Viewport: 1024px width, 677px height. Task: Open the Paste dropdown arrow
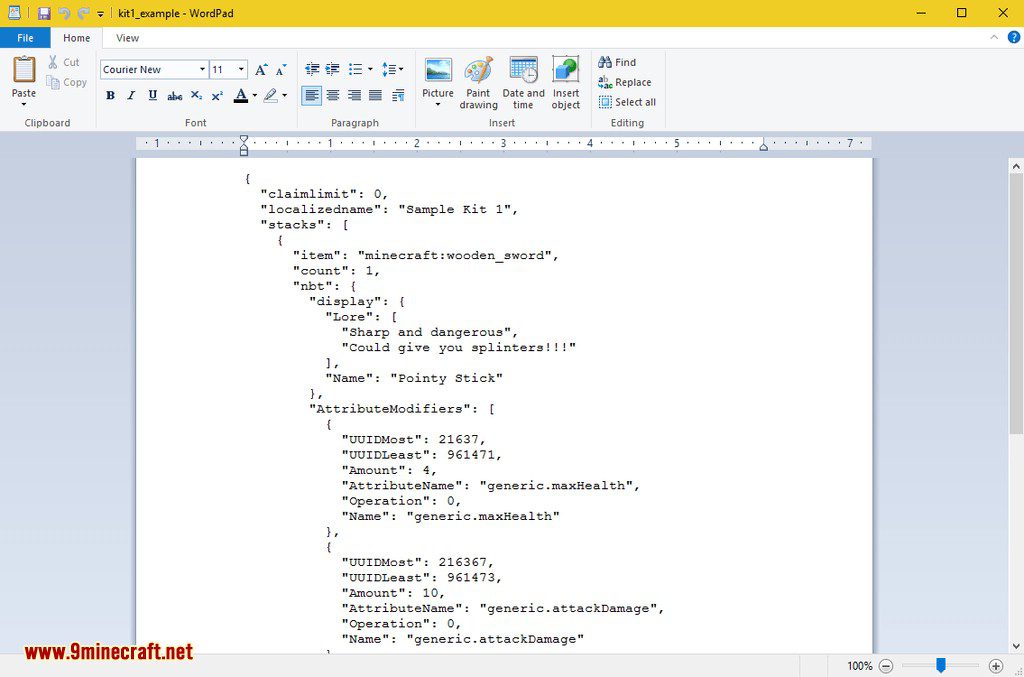24,104
